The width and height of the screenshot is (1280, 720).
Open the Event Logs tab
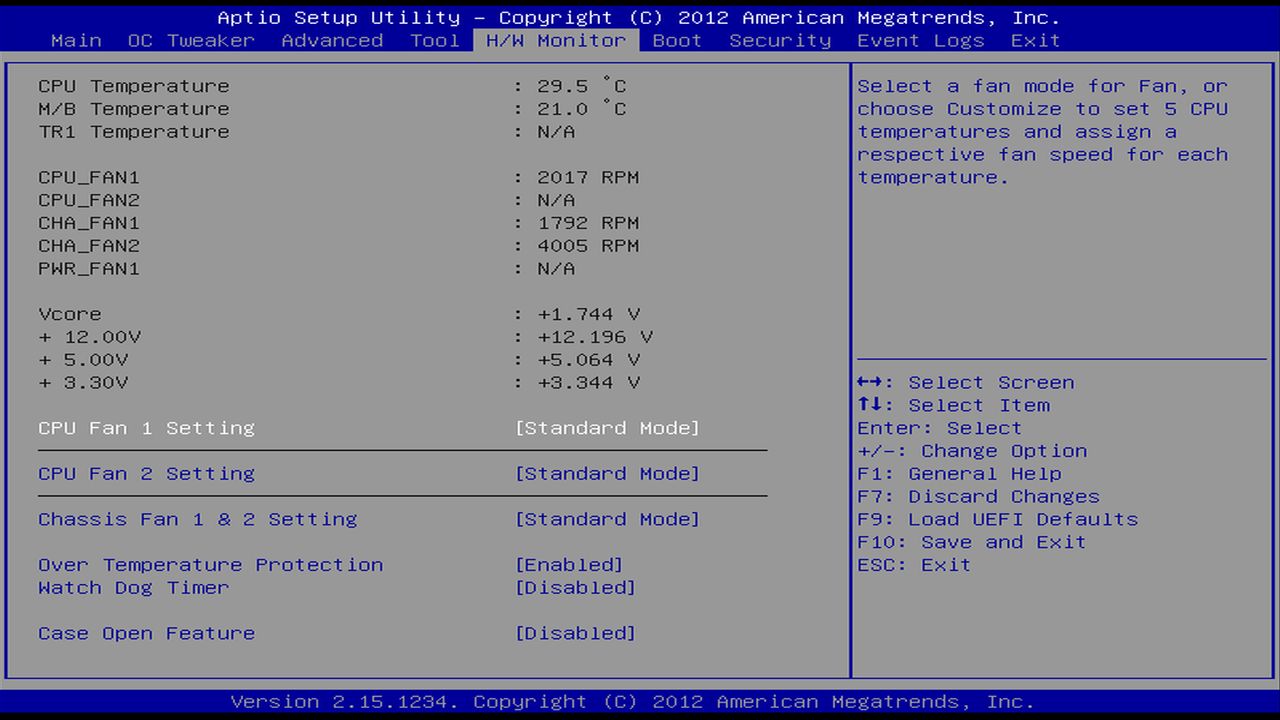tap(921, 41)
